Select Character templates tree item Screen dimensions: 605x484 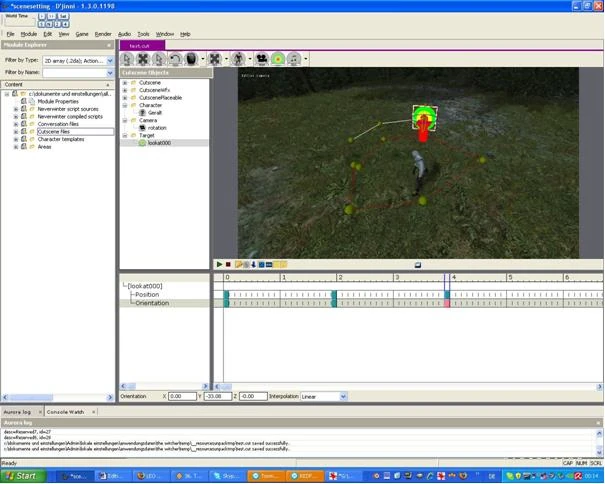pyautogui.click(x=61, y=139)
